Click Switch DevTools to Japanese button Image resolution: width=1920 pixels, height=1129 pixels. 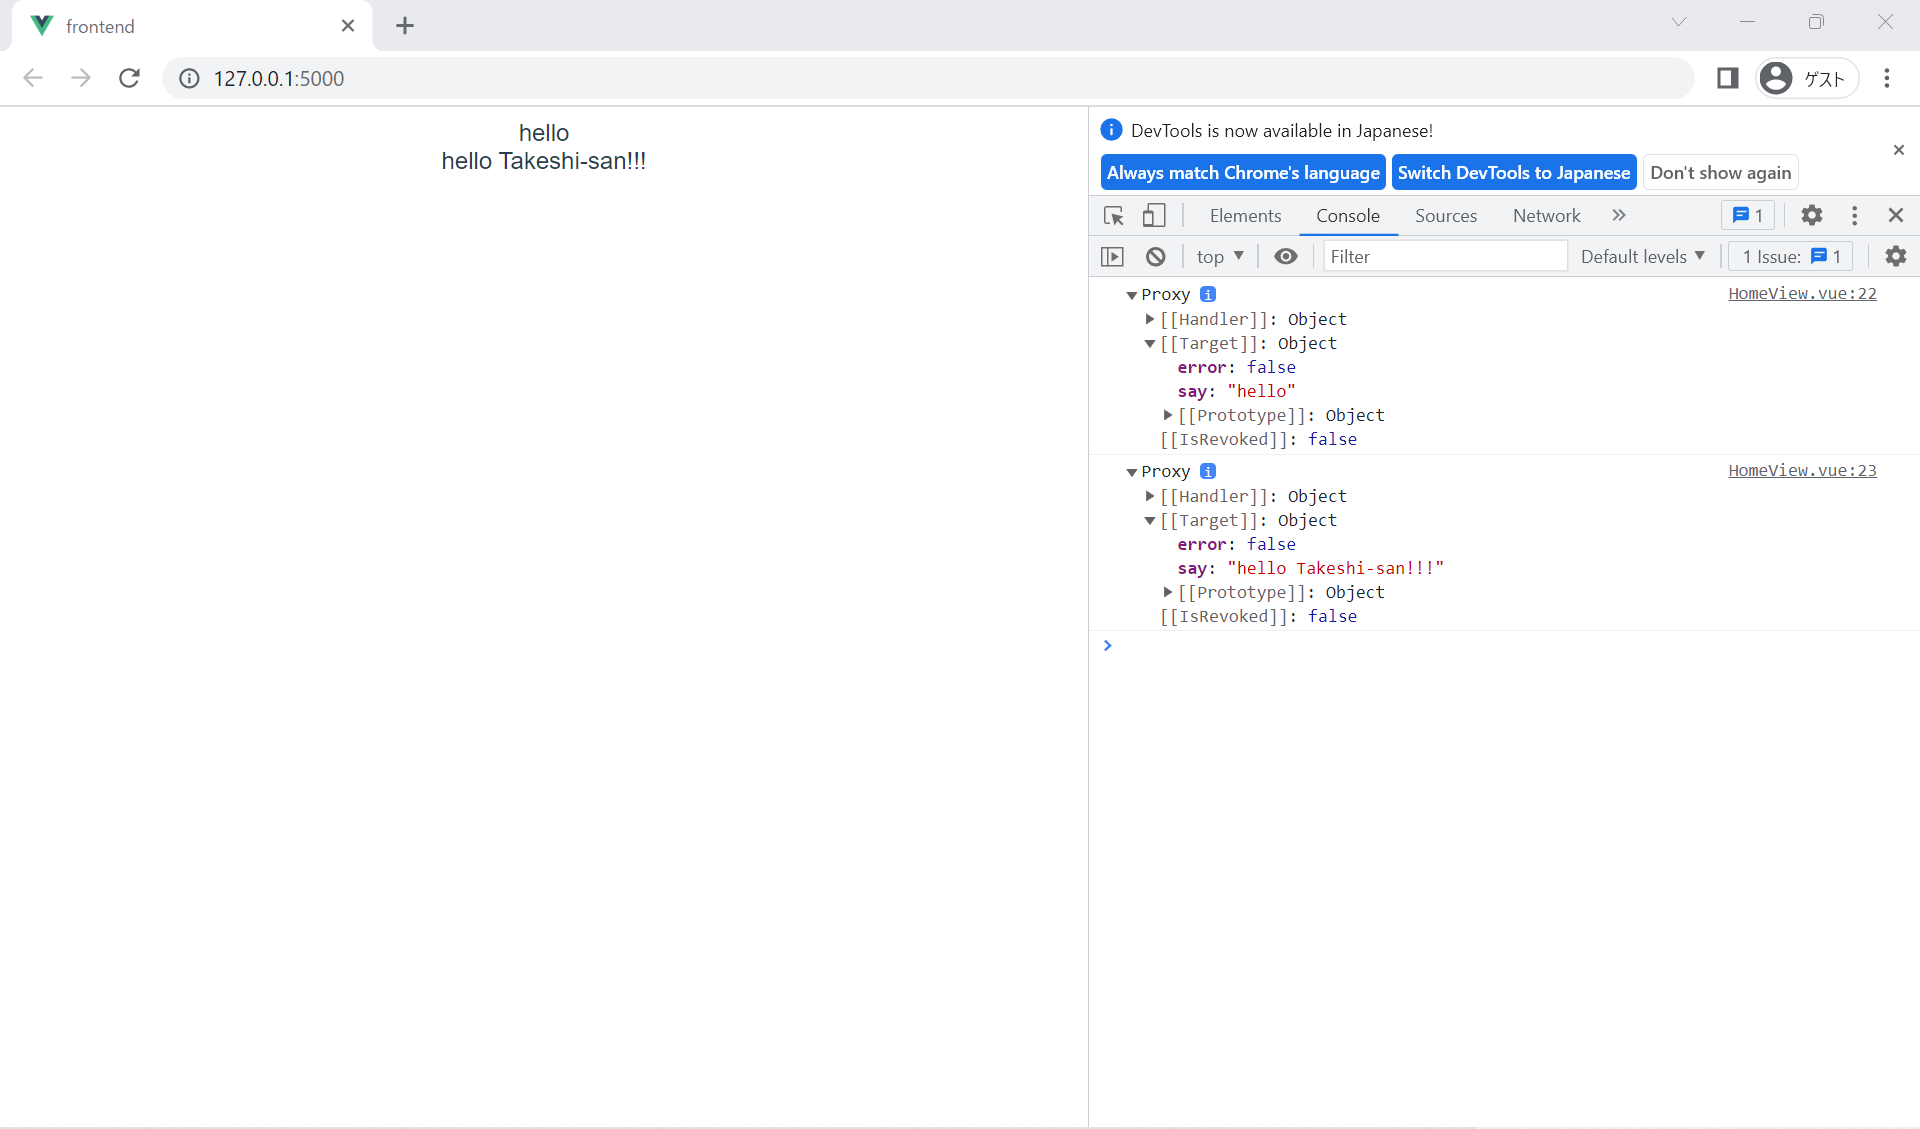coord(1513,172)
